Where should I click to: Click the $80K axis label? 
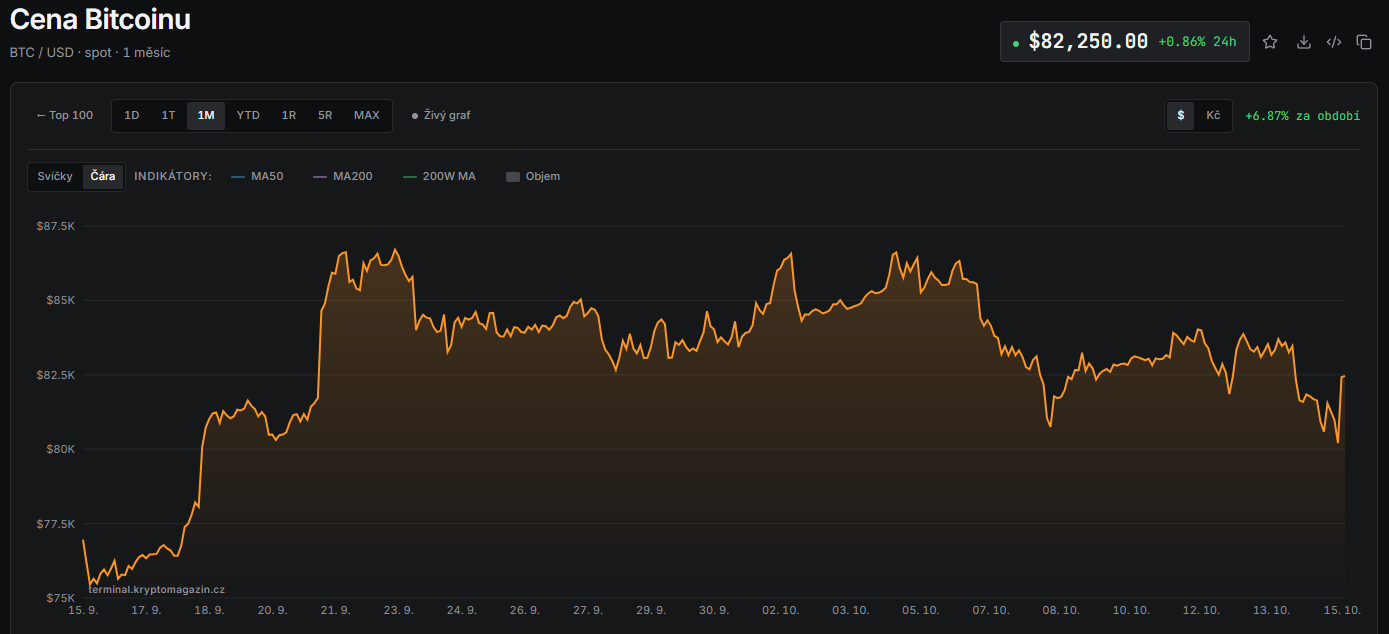tap(59, 449)
